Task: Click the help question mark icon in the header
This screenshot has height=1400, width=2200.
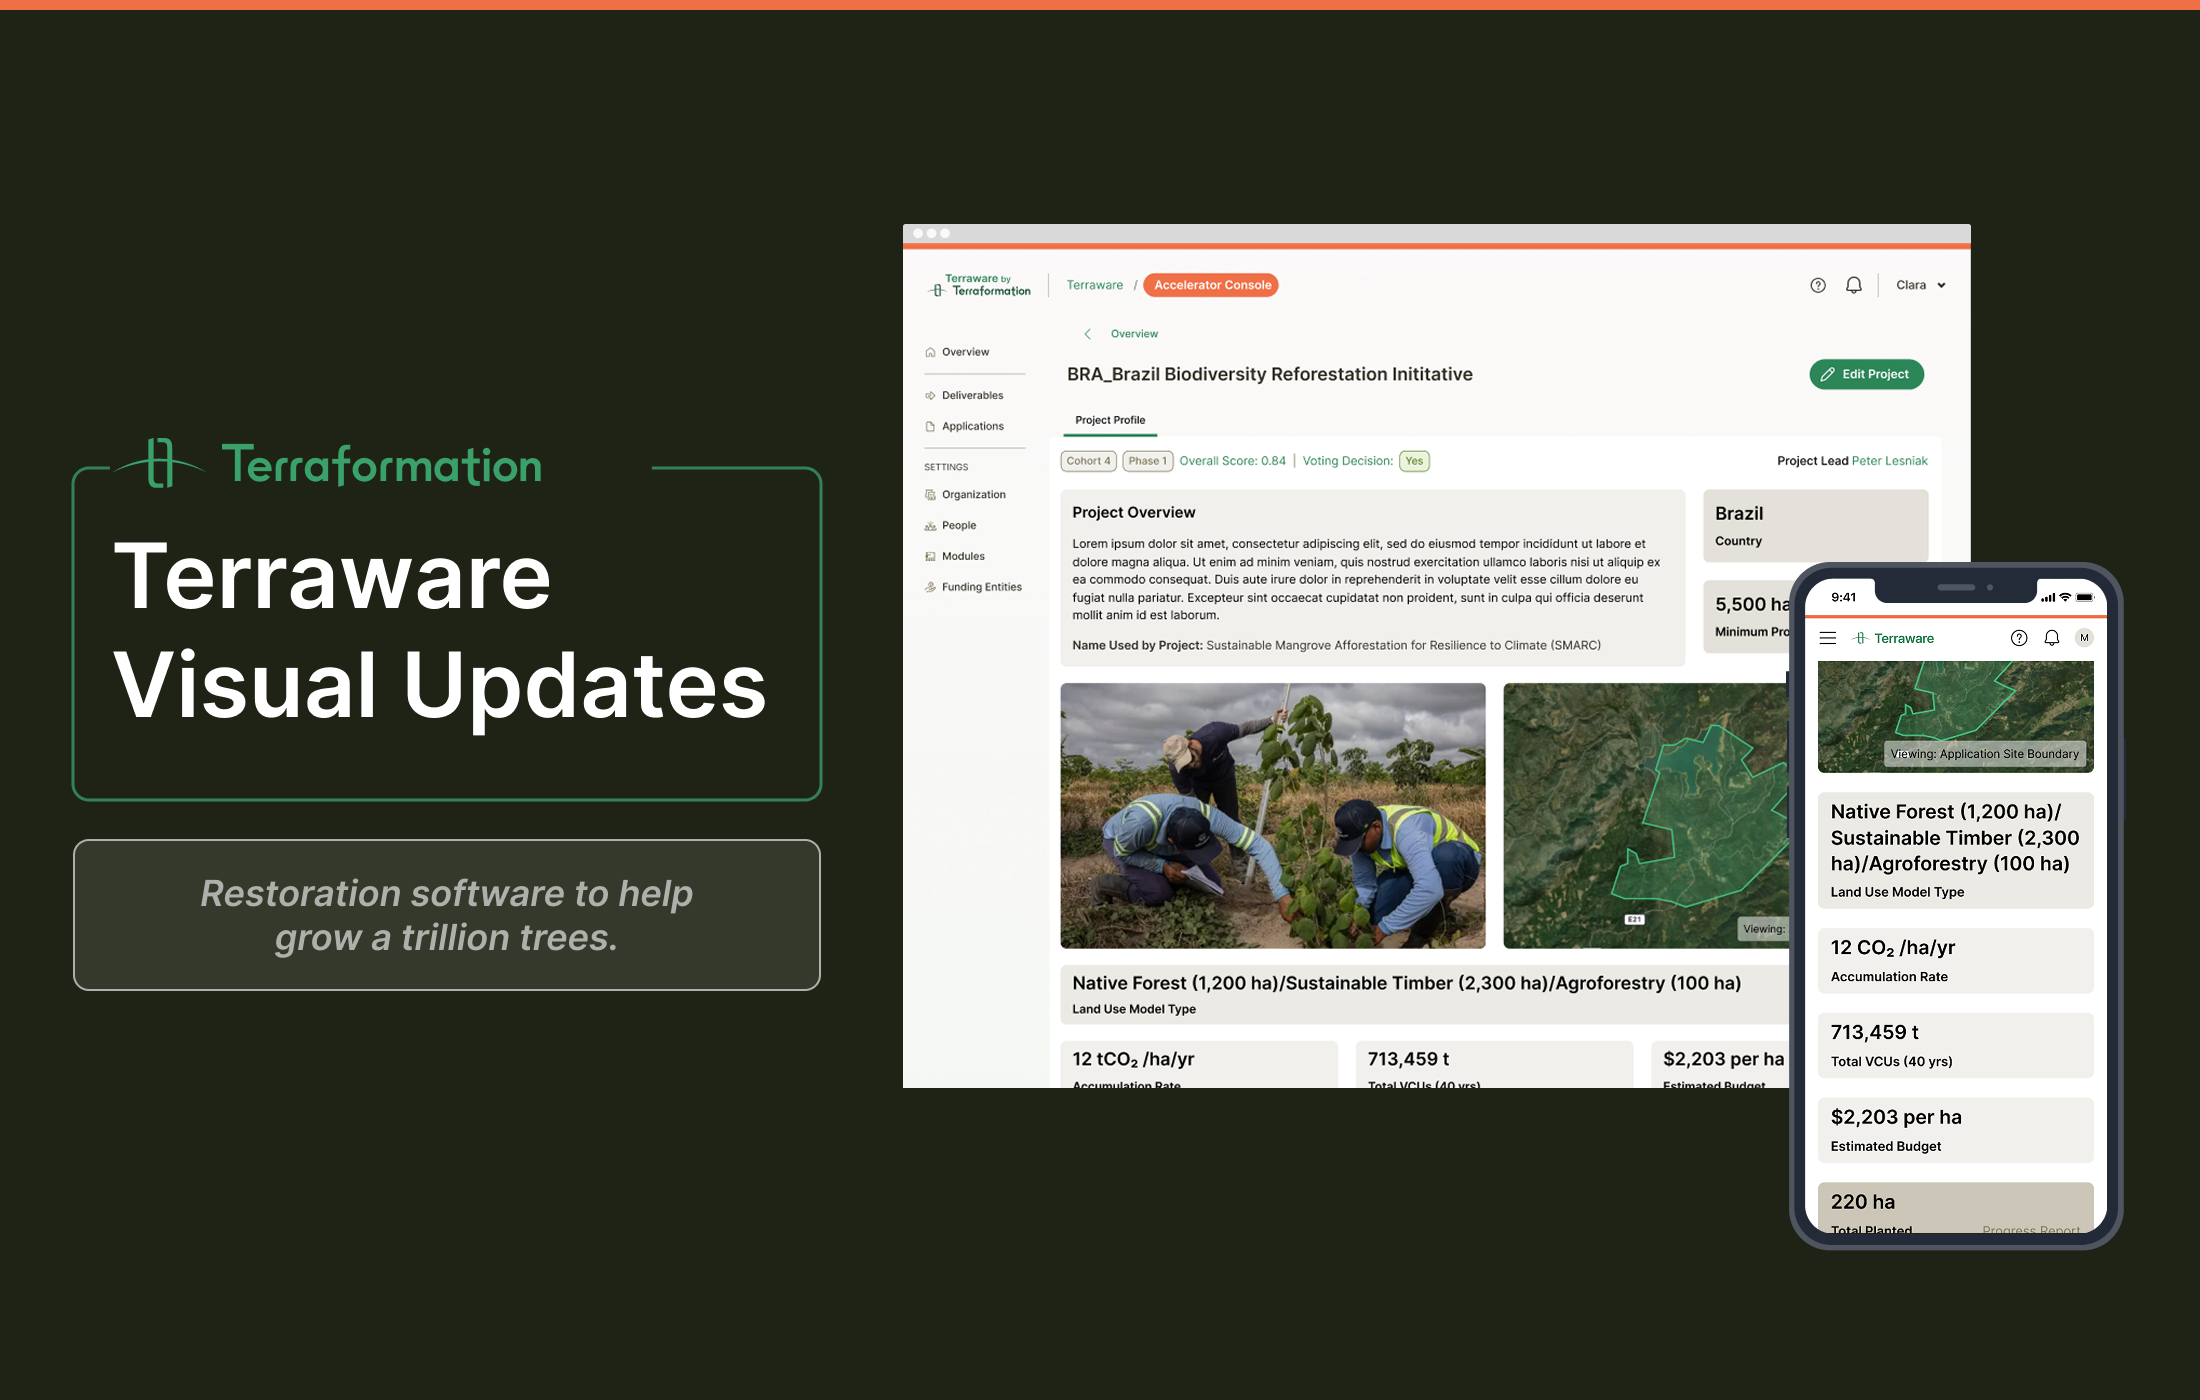Action: (1817, 285)
